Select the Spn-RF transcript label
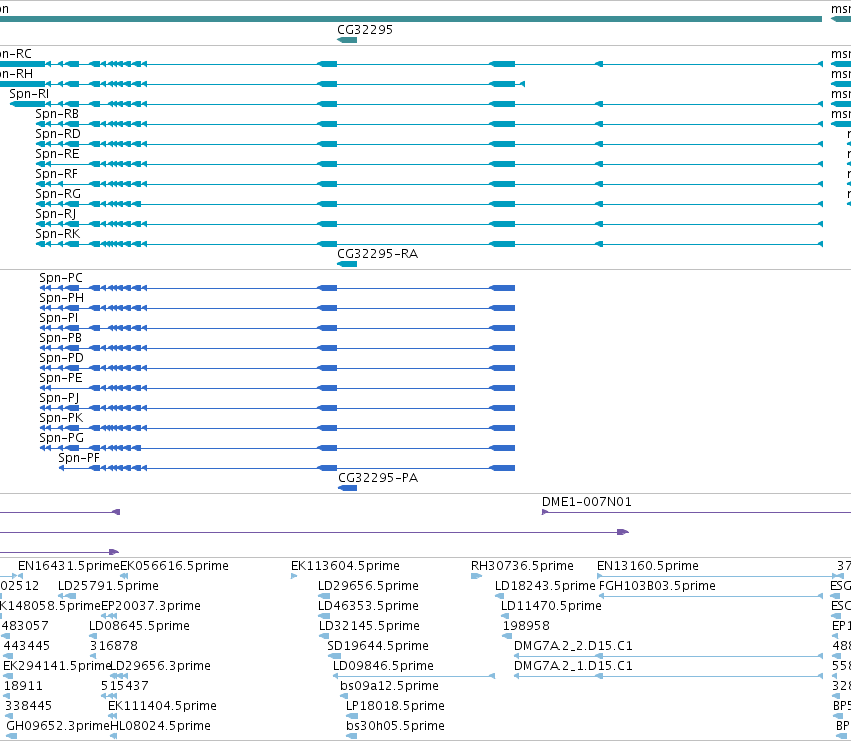The image size is (851, 741). coord(56,174)
